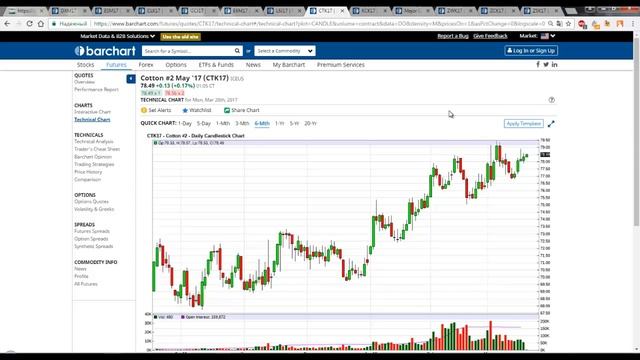Open the Performance Report link
This screenshot has height=360, width=640.
pos(96,89)
